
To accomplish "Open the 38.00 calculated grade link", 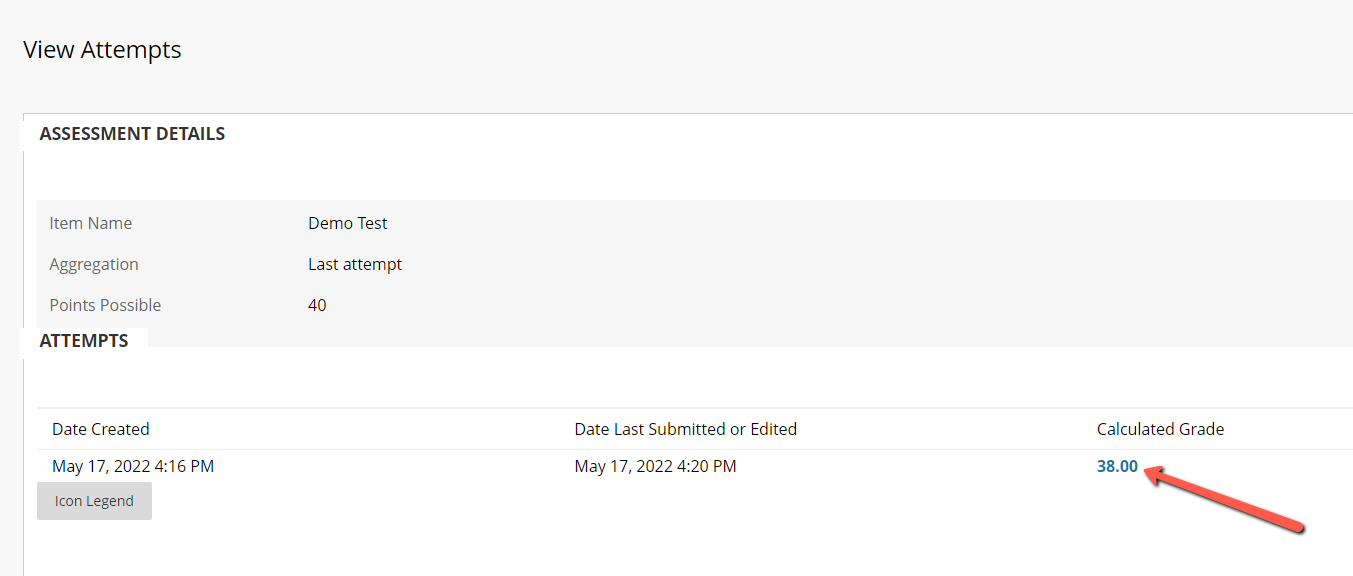I will tap(1117, 466).
